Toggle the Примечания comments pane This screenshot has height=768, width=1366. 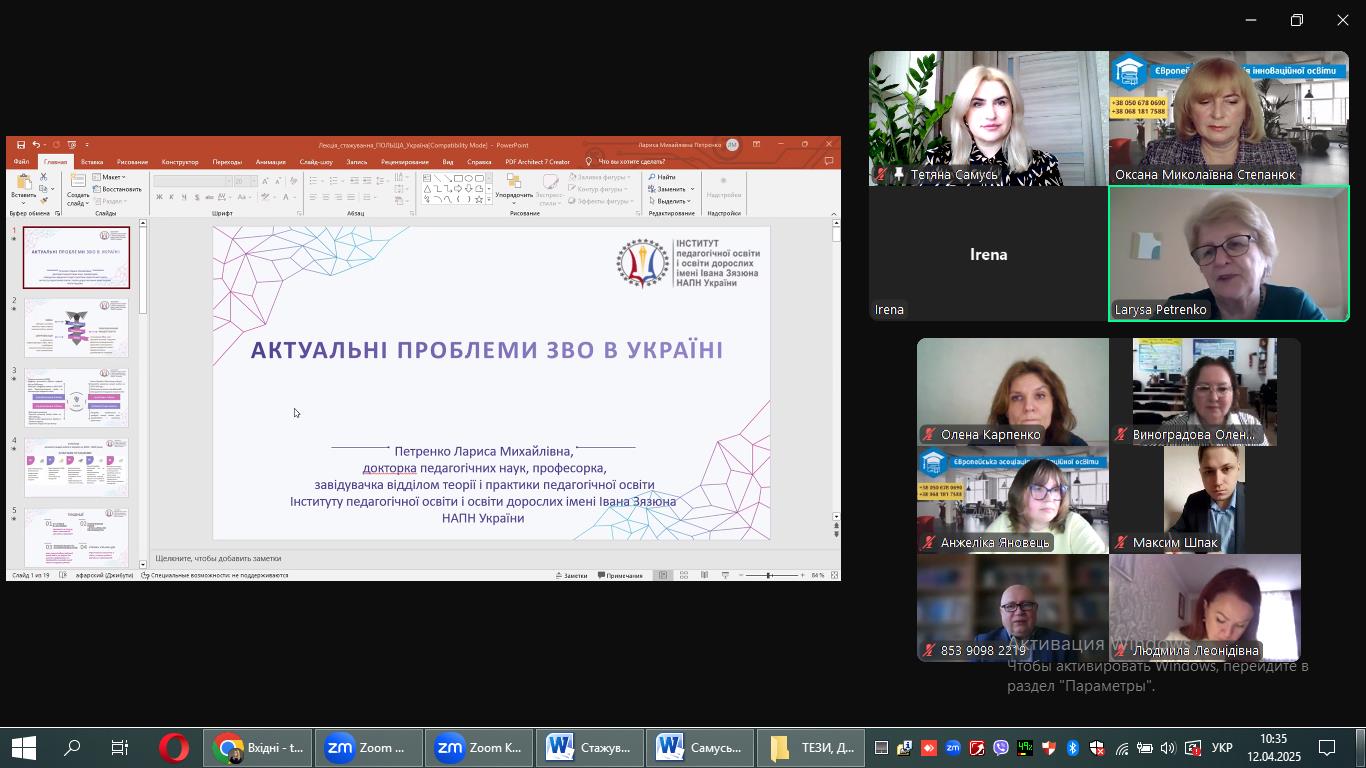pyautogui.click(x=620, y=575)
